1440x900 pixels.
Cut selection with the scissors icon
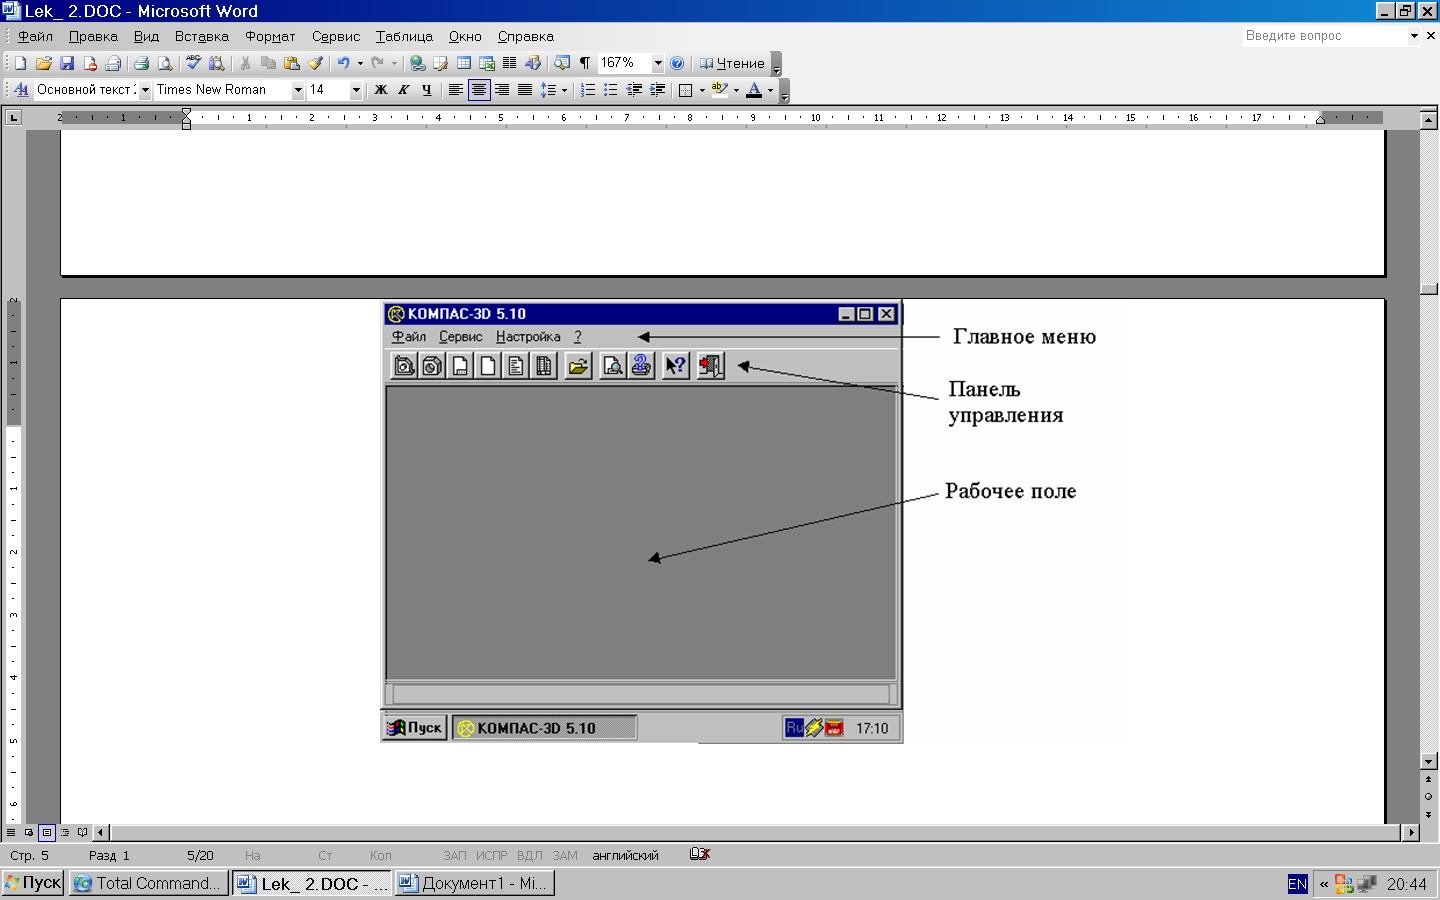pos(245,63)
